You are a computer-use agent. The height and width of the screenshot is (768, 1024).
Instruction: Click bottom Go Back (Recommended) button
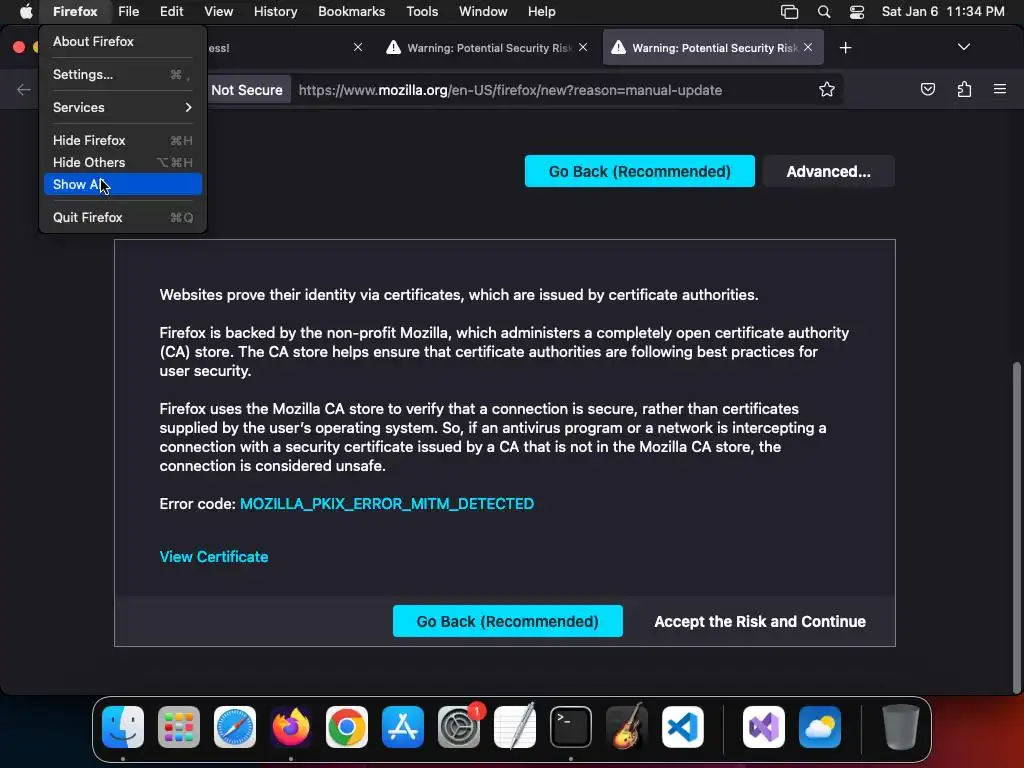507,621
